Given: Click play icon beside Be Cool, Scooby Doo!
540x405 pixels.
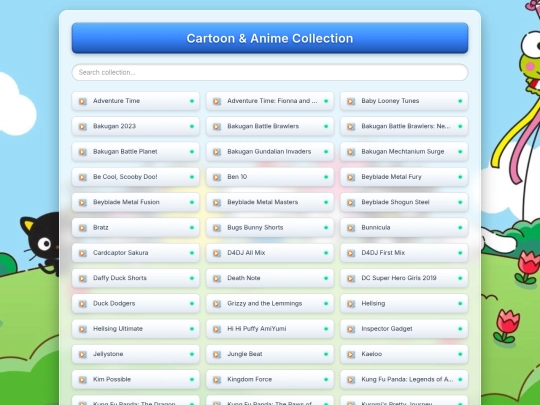Looking at the screenshot, I should (x=83, y=177).
